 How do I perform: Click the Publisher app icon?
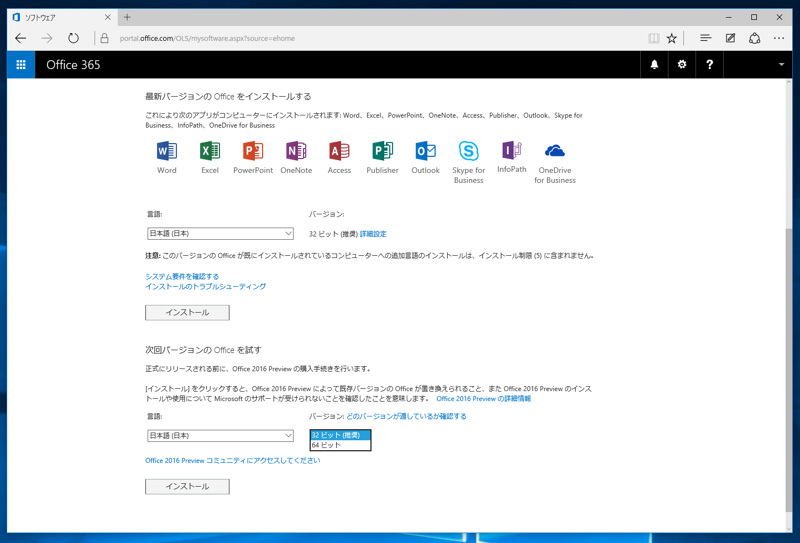[382, 151]
